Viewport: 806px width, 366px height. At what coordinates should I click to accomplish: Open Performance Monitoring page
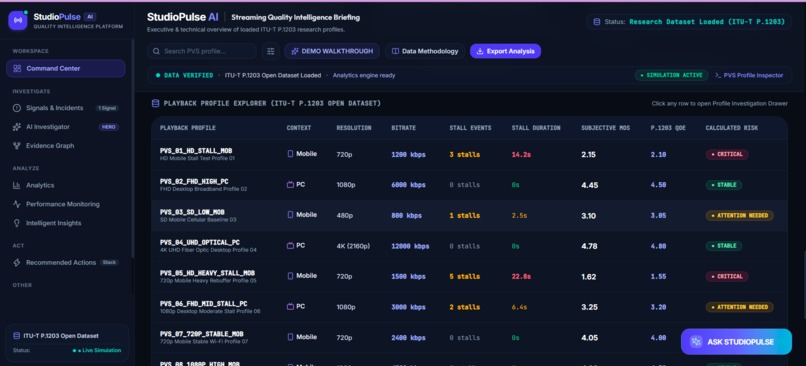(66, 204)
